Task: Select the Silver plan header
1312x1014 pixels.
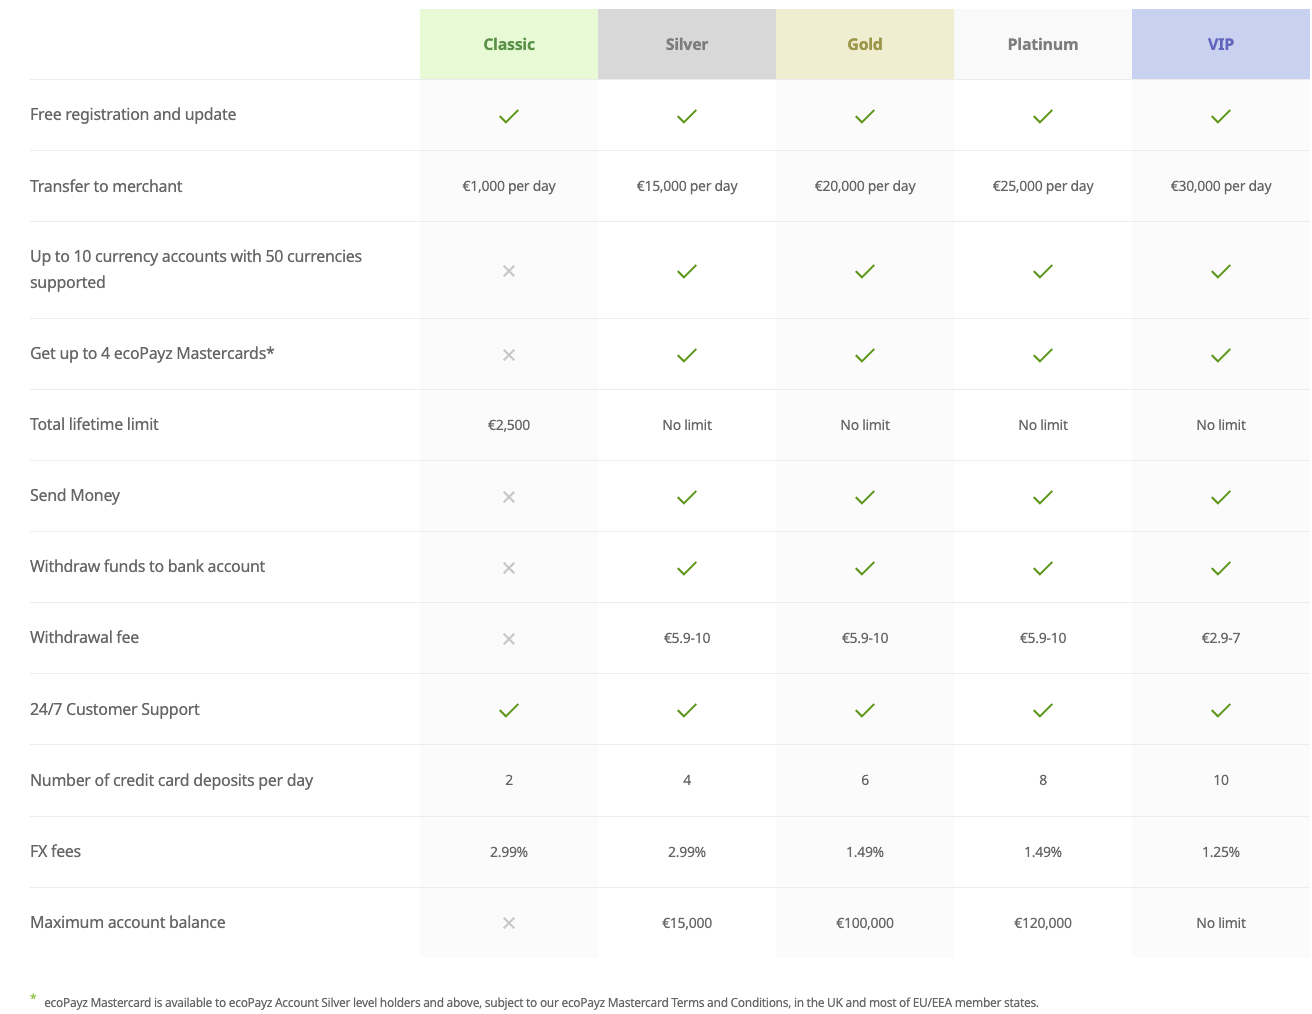Action: (x=687, y=44)
